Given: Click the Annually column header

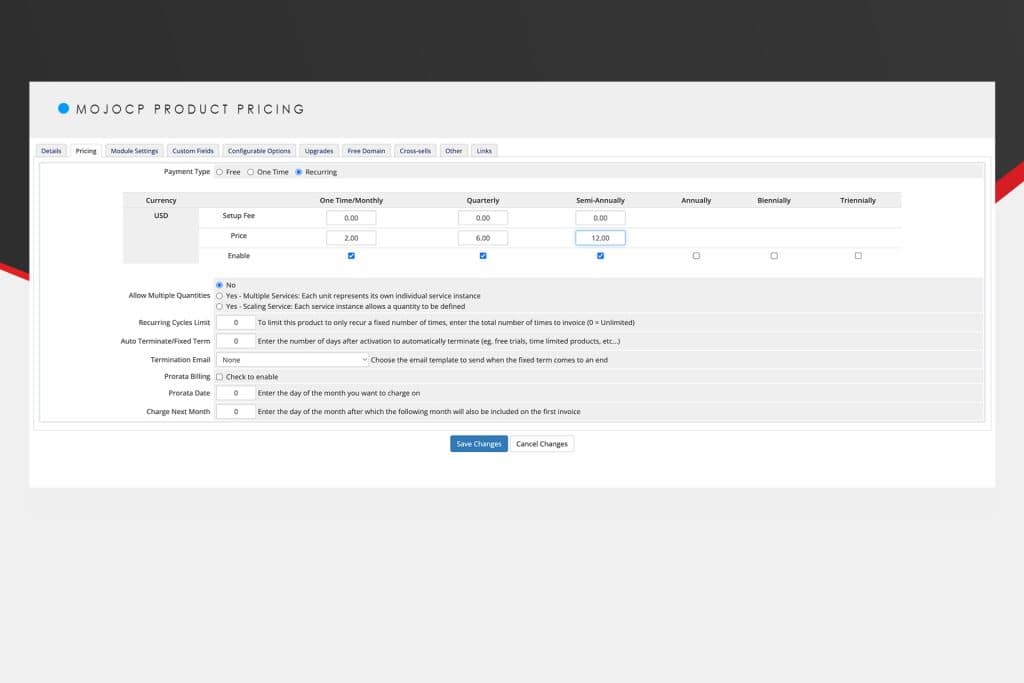Looking at the screenshot, I should [696, 200].
